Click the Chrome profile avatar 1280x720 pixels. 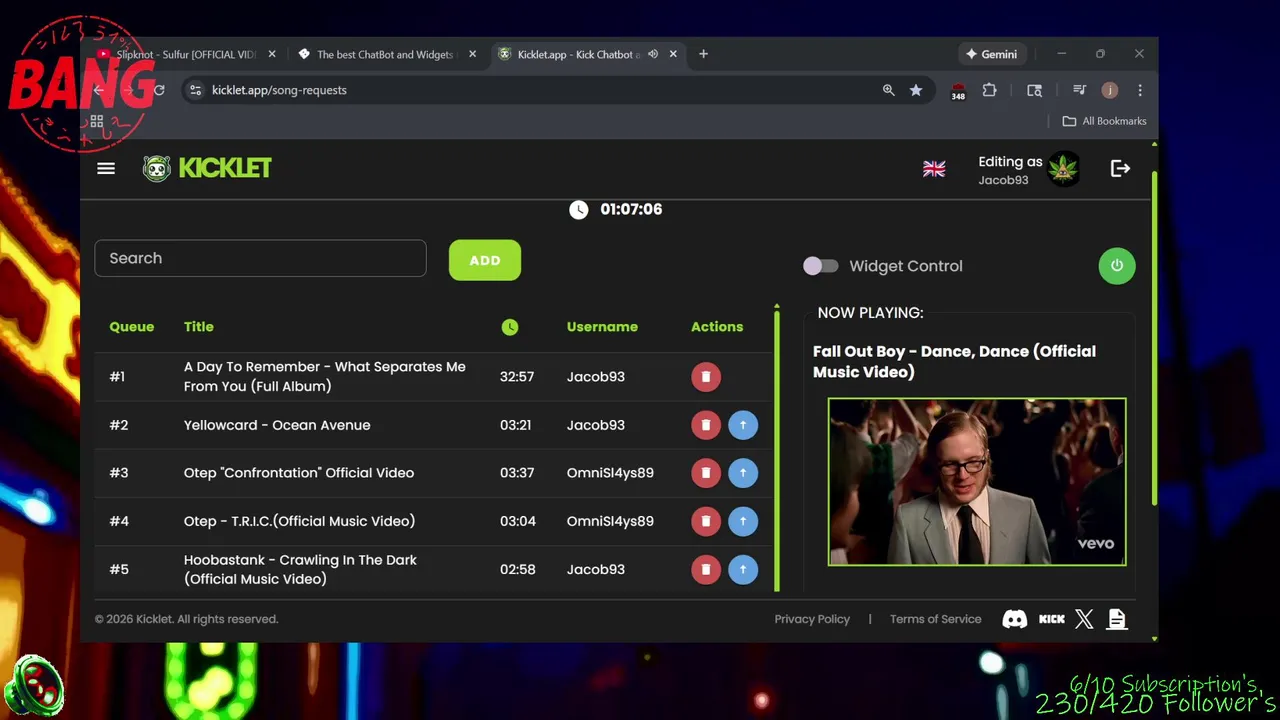point(1110,90)
